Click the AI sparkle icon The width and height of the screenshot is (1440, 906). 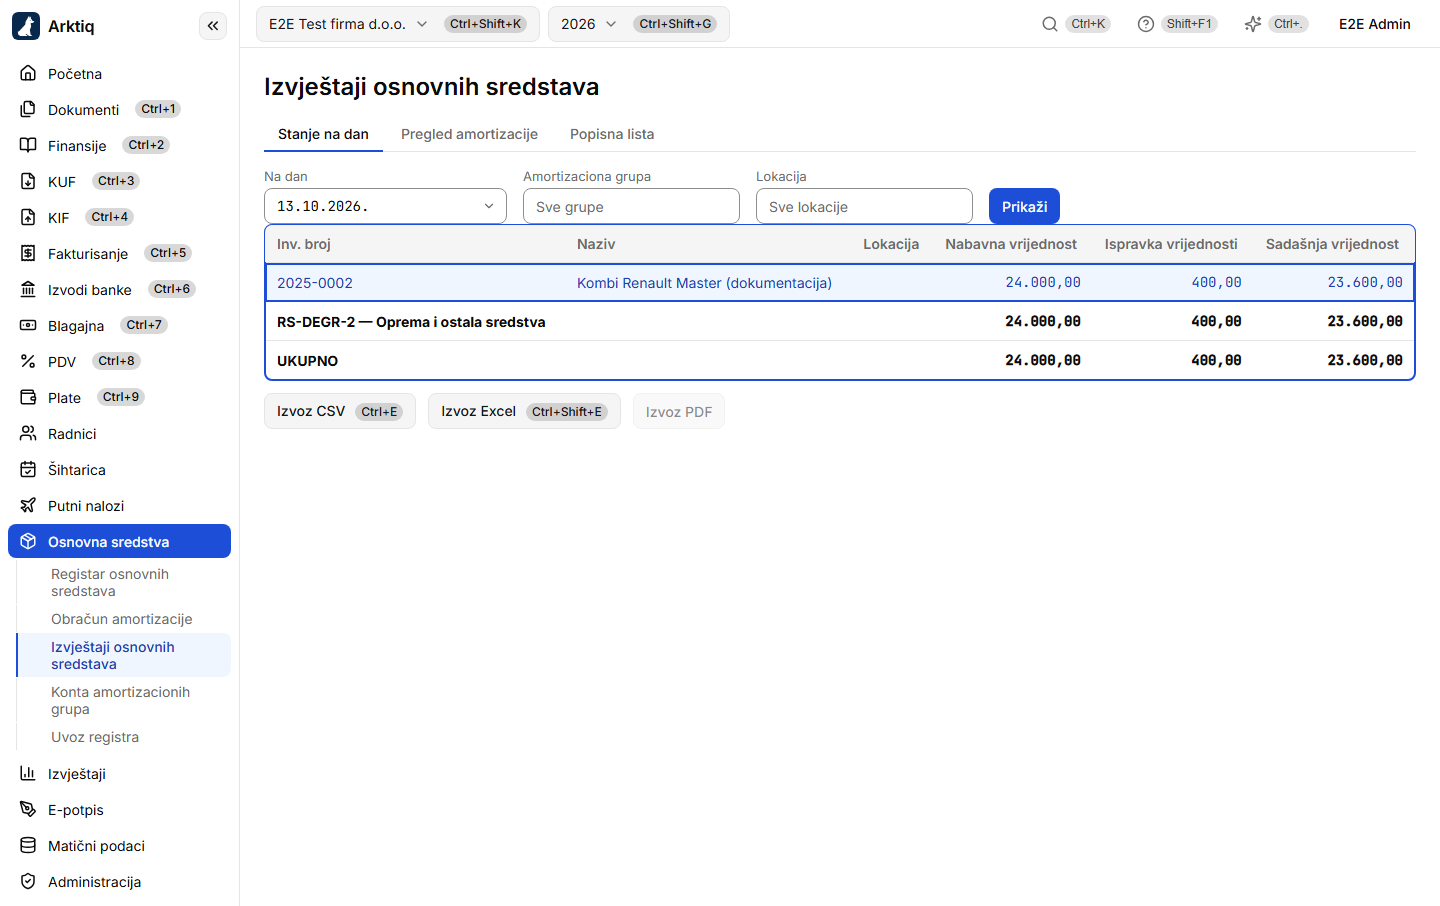click(x=1253, y=24)
